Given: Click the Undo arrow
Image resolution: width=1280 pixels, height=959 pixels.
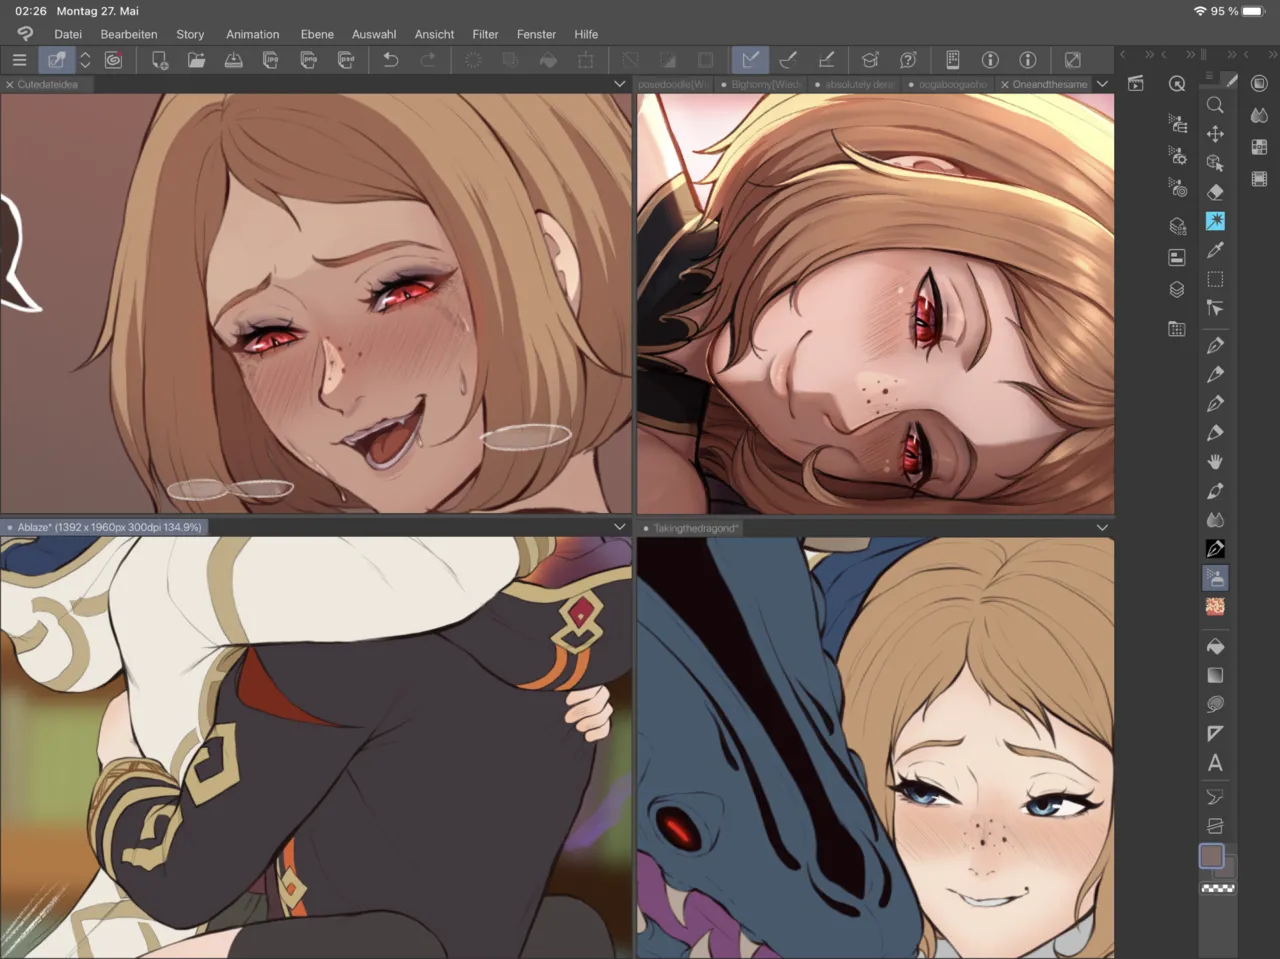Looking at the screenshot, I should pos(391,60).
